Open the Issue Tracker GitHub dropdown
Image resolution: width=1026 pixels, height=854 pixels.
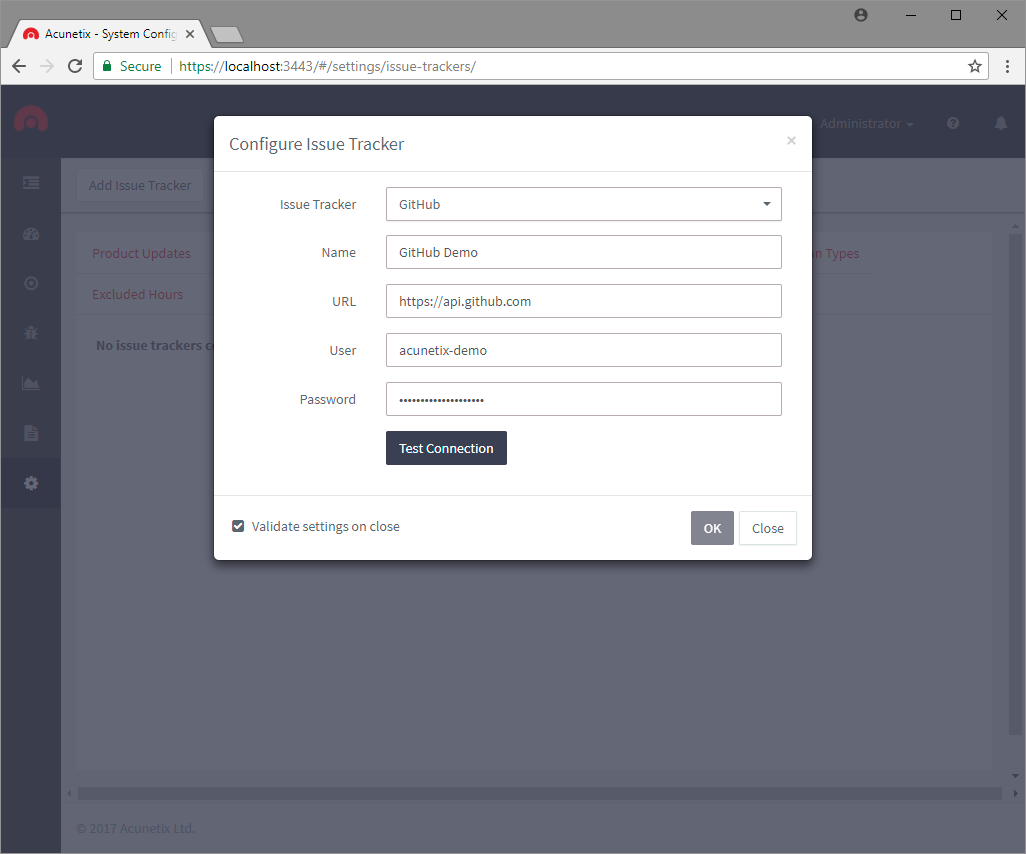click(584, 204)
